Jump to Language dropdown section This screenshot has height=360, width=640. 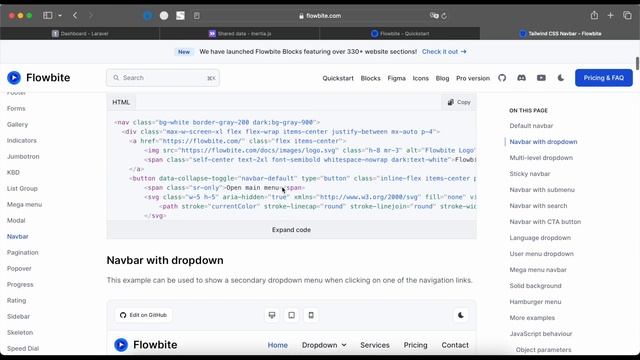point(540,238)
